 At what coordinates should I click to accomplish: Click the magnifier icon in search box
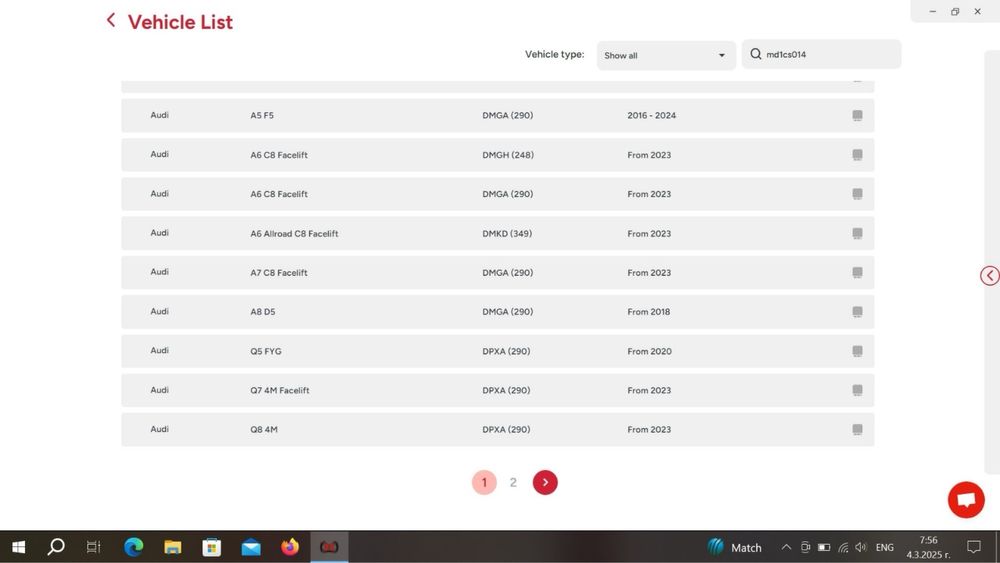pos(756,54)
